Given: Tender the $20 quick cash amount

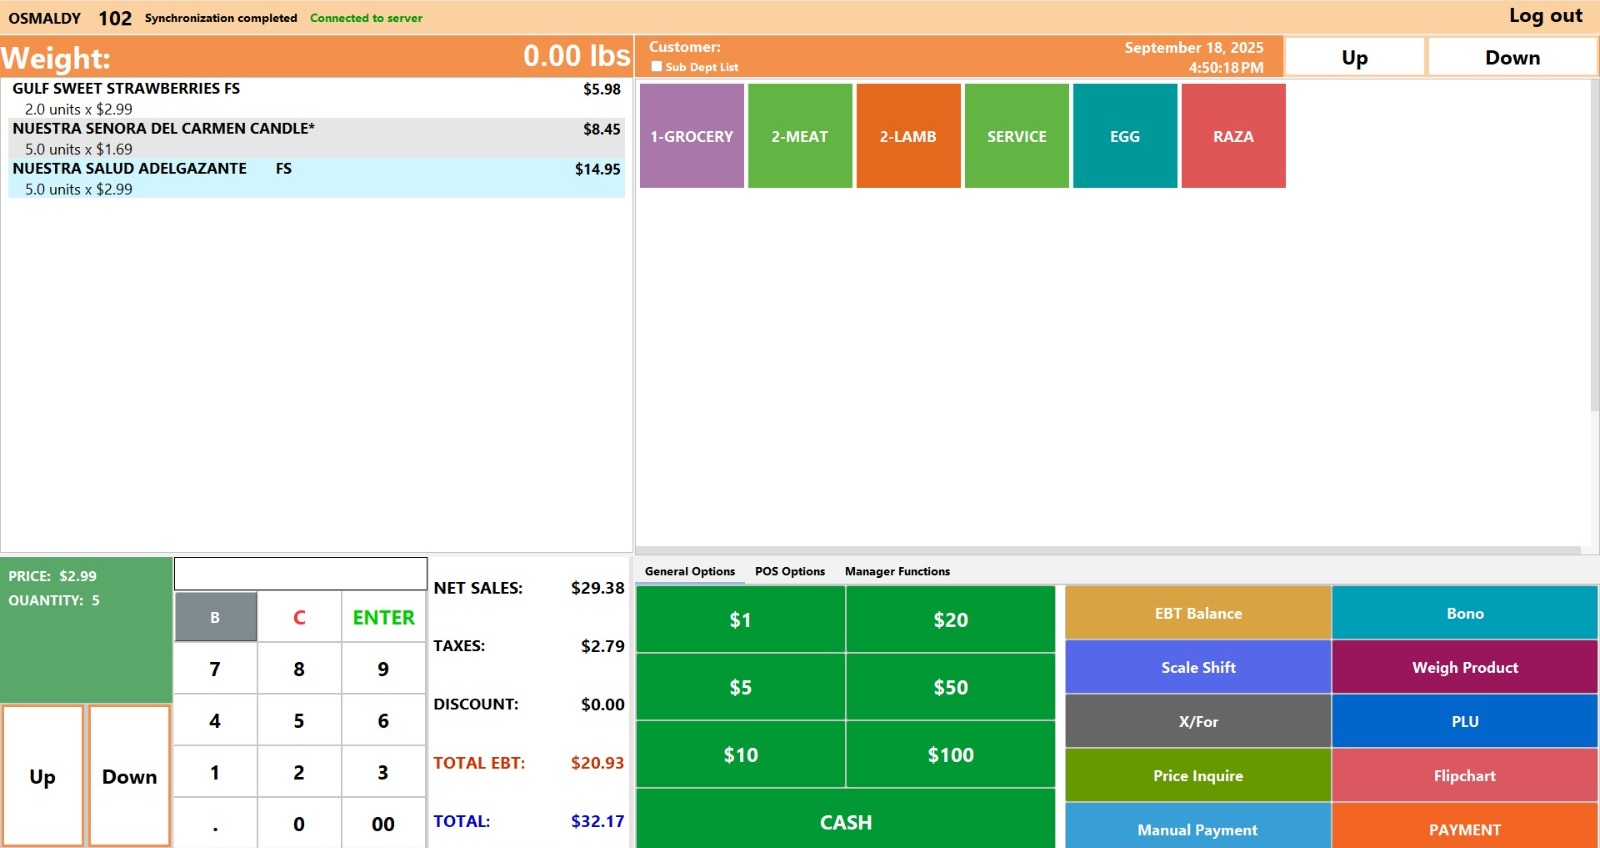Looking at the screenshot, I should (951, 619).
